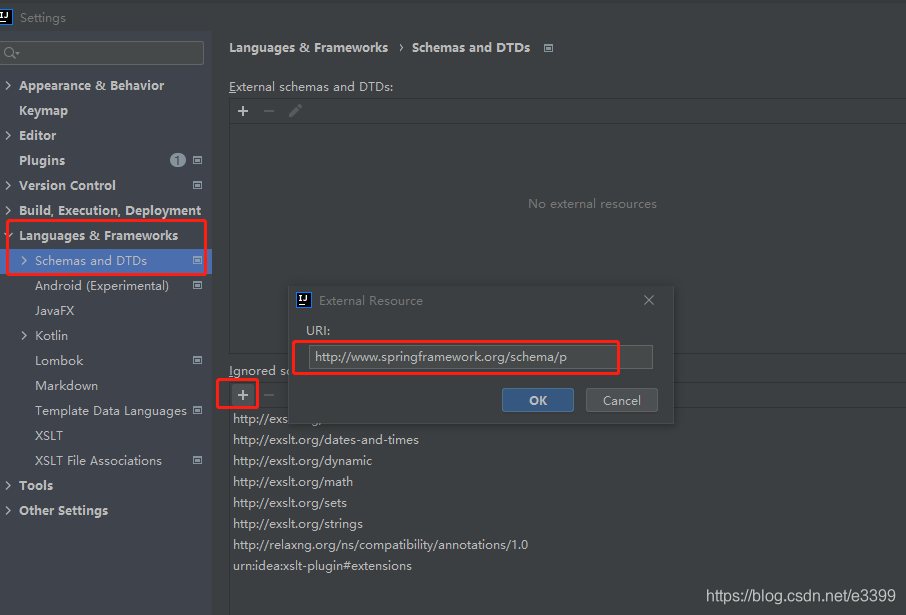This screenshot has width=906, height=615.
Task: Expand the Kotlin node
Action: [24, 335]
